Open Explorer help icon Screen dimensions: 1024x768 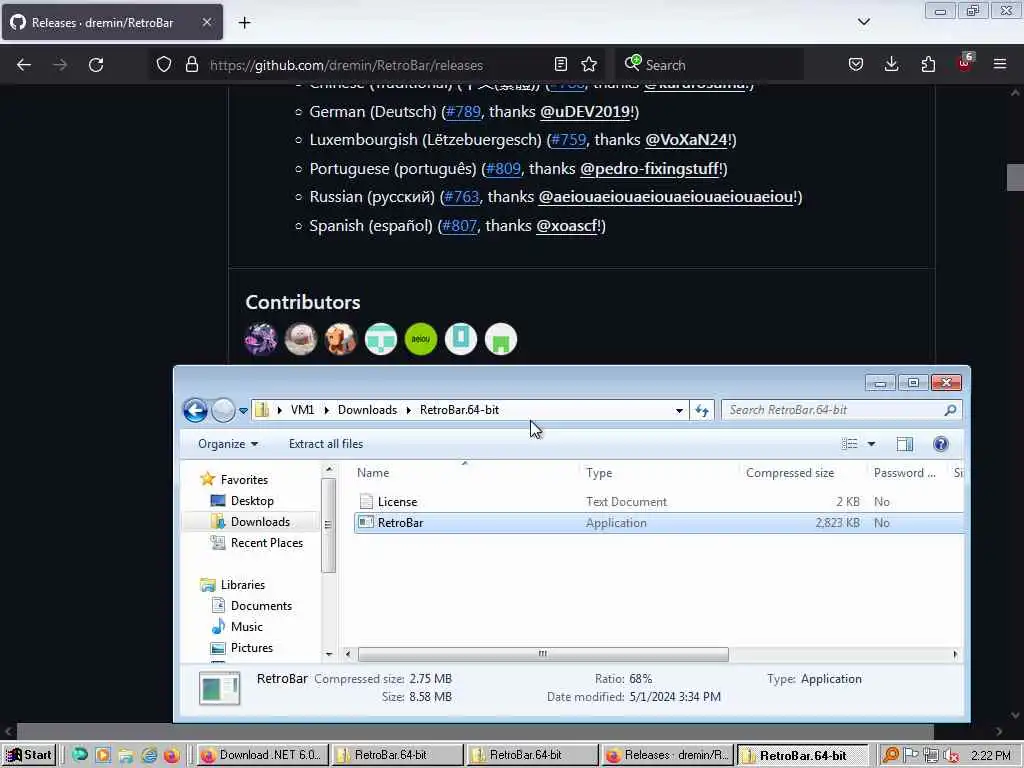[940, 444]
